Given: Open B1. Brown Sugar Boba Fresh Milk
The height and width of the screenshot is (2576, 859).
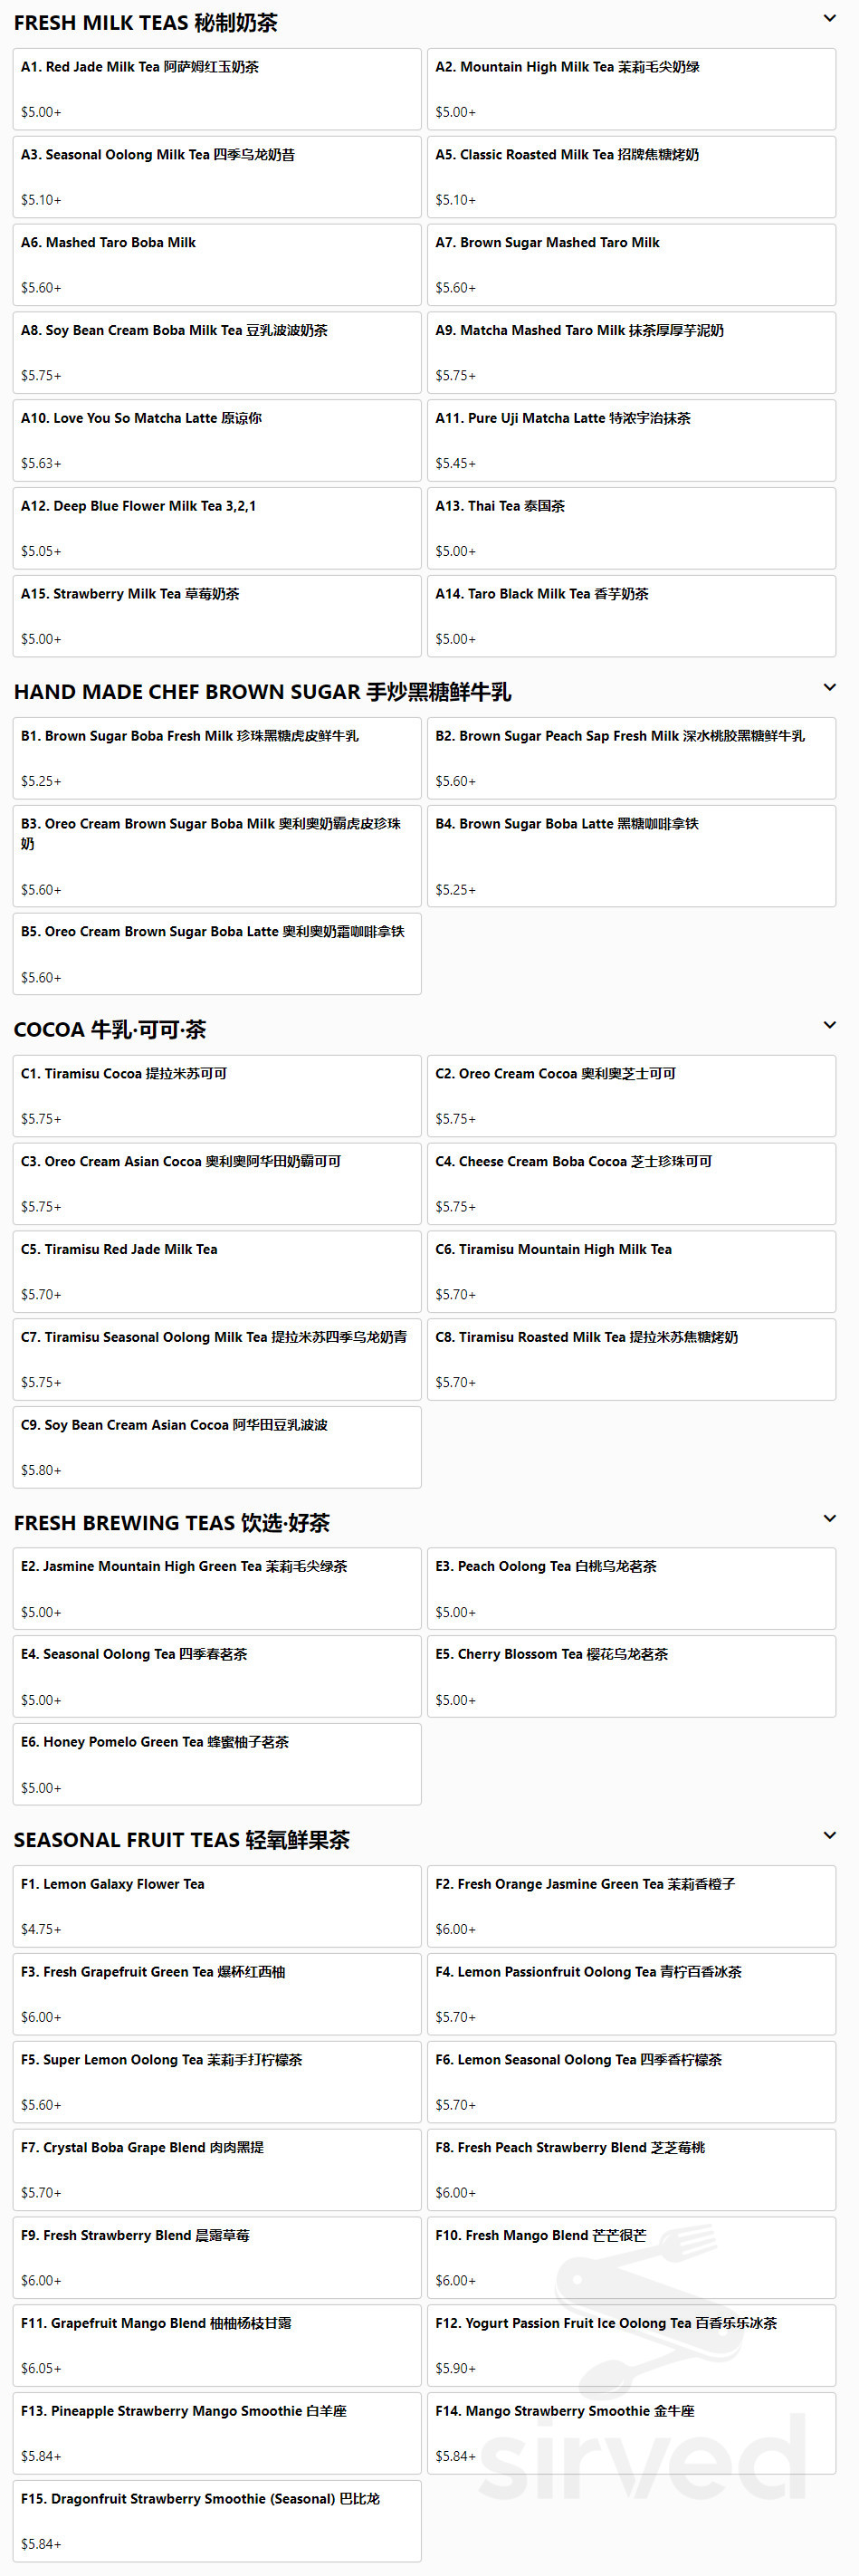Looking at the screenshot, I should point(217,758).
